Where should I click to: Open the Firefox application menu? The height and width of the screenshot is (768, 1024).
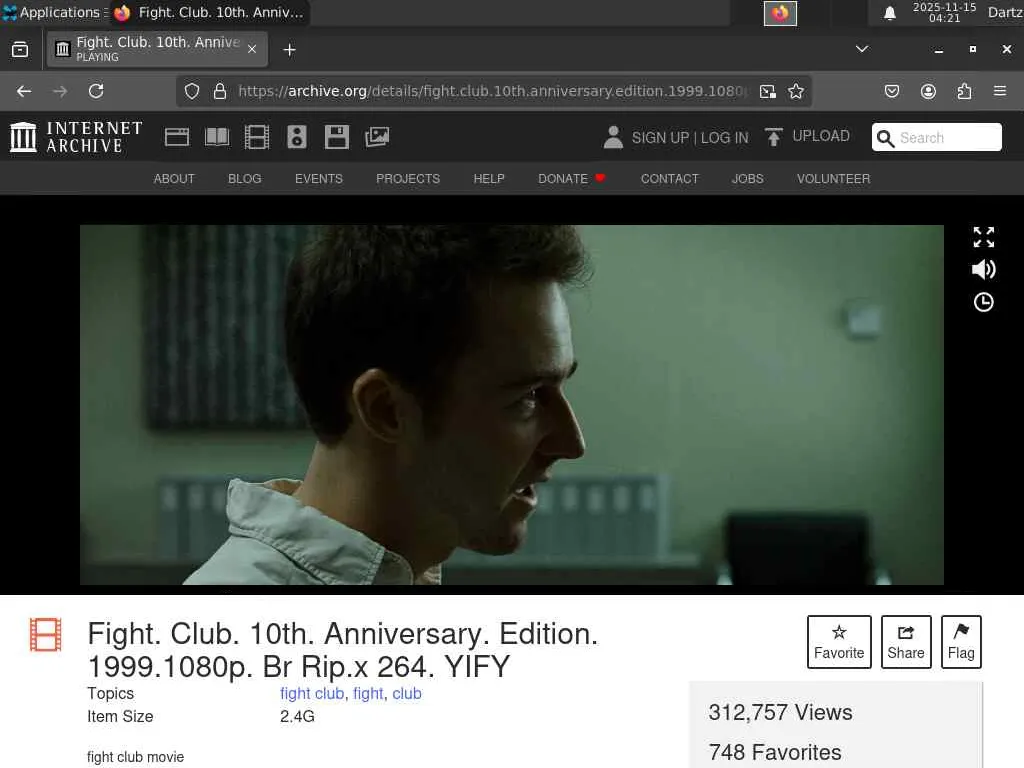[1000, 91]
